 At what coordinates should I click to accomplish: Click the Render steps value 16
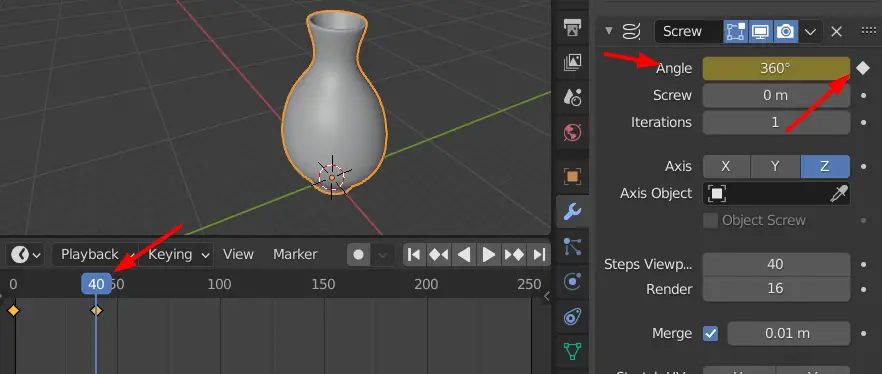[x=776, y=289]
